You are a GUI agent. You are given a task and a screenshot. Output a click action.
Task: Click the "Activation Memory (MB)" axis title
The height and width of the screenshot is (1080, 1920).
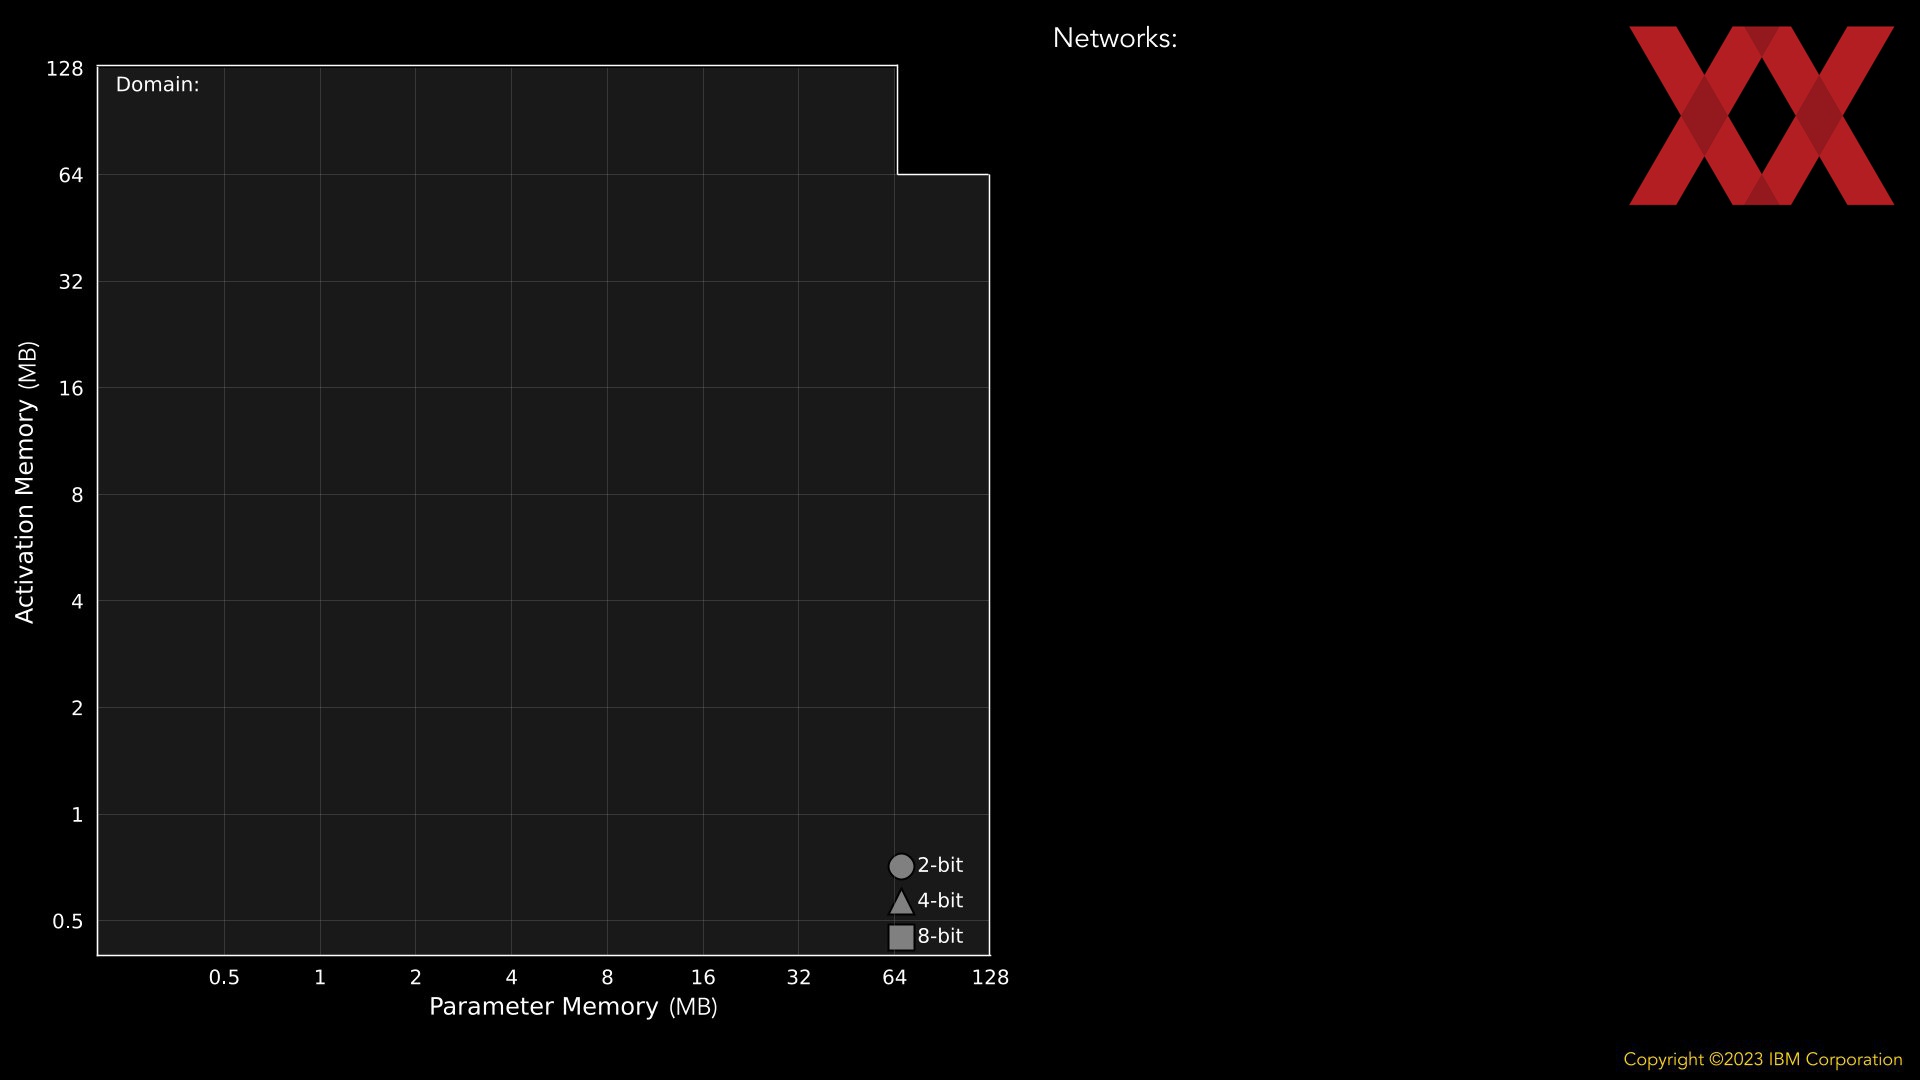26,482
